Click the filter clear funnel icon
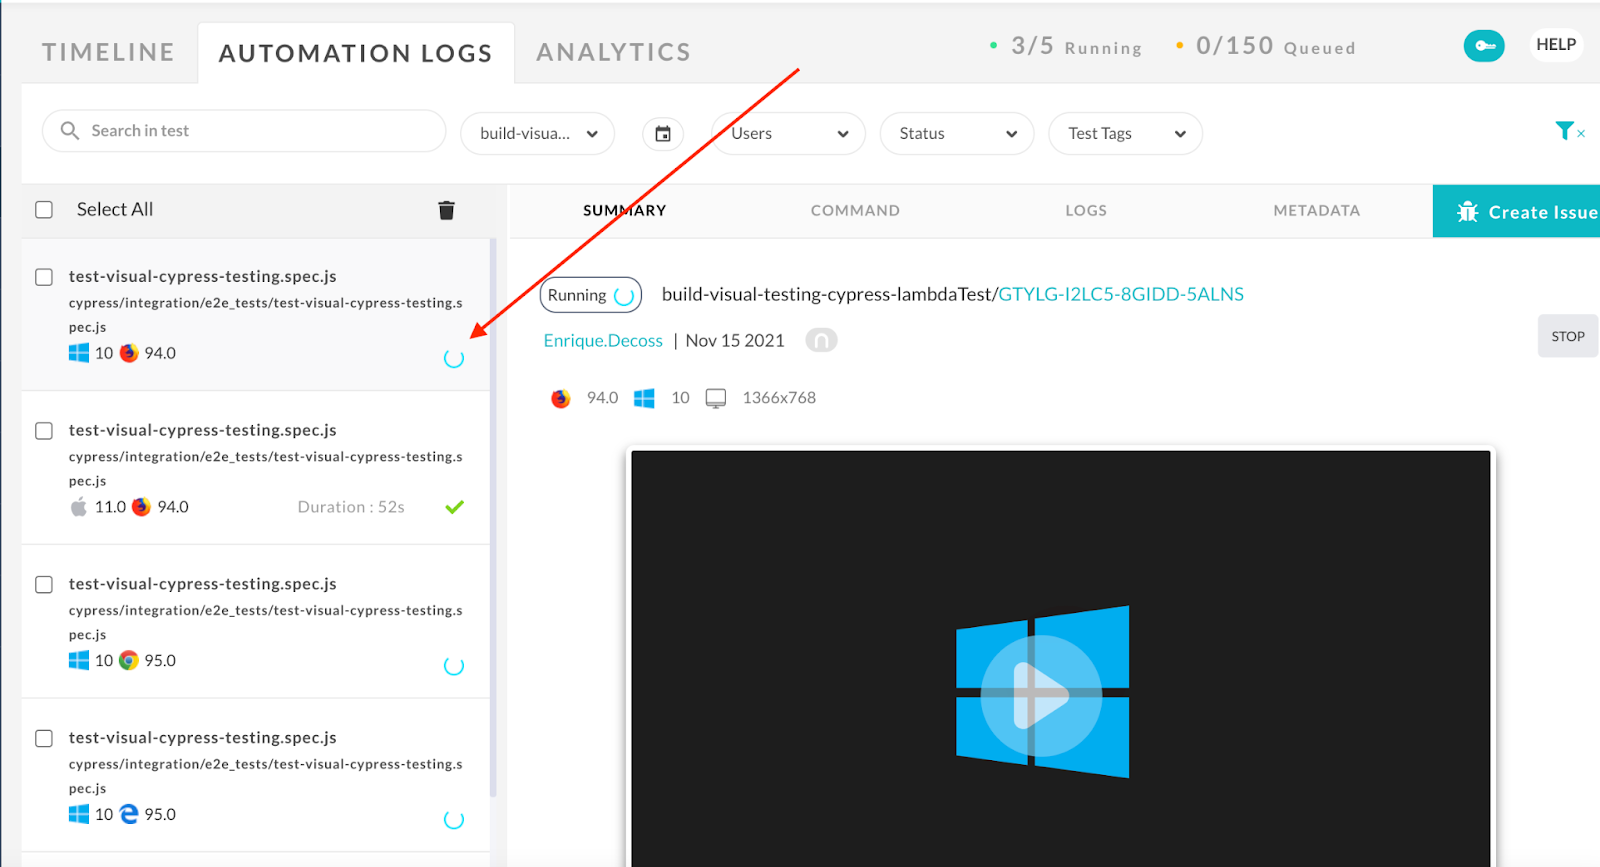1600x867 pixels. (x=1567, y=131)
